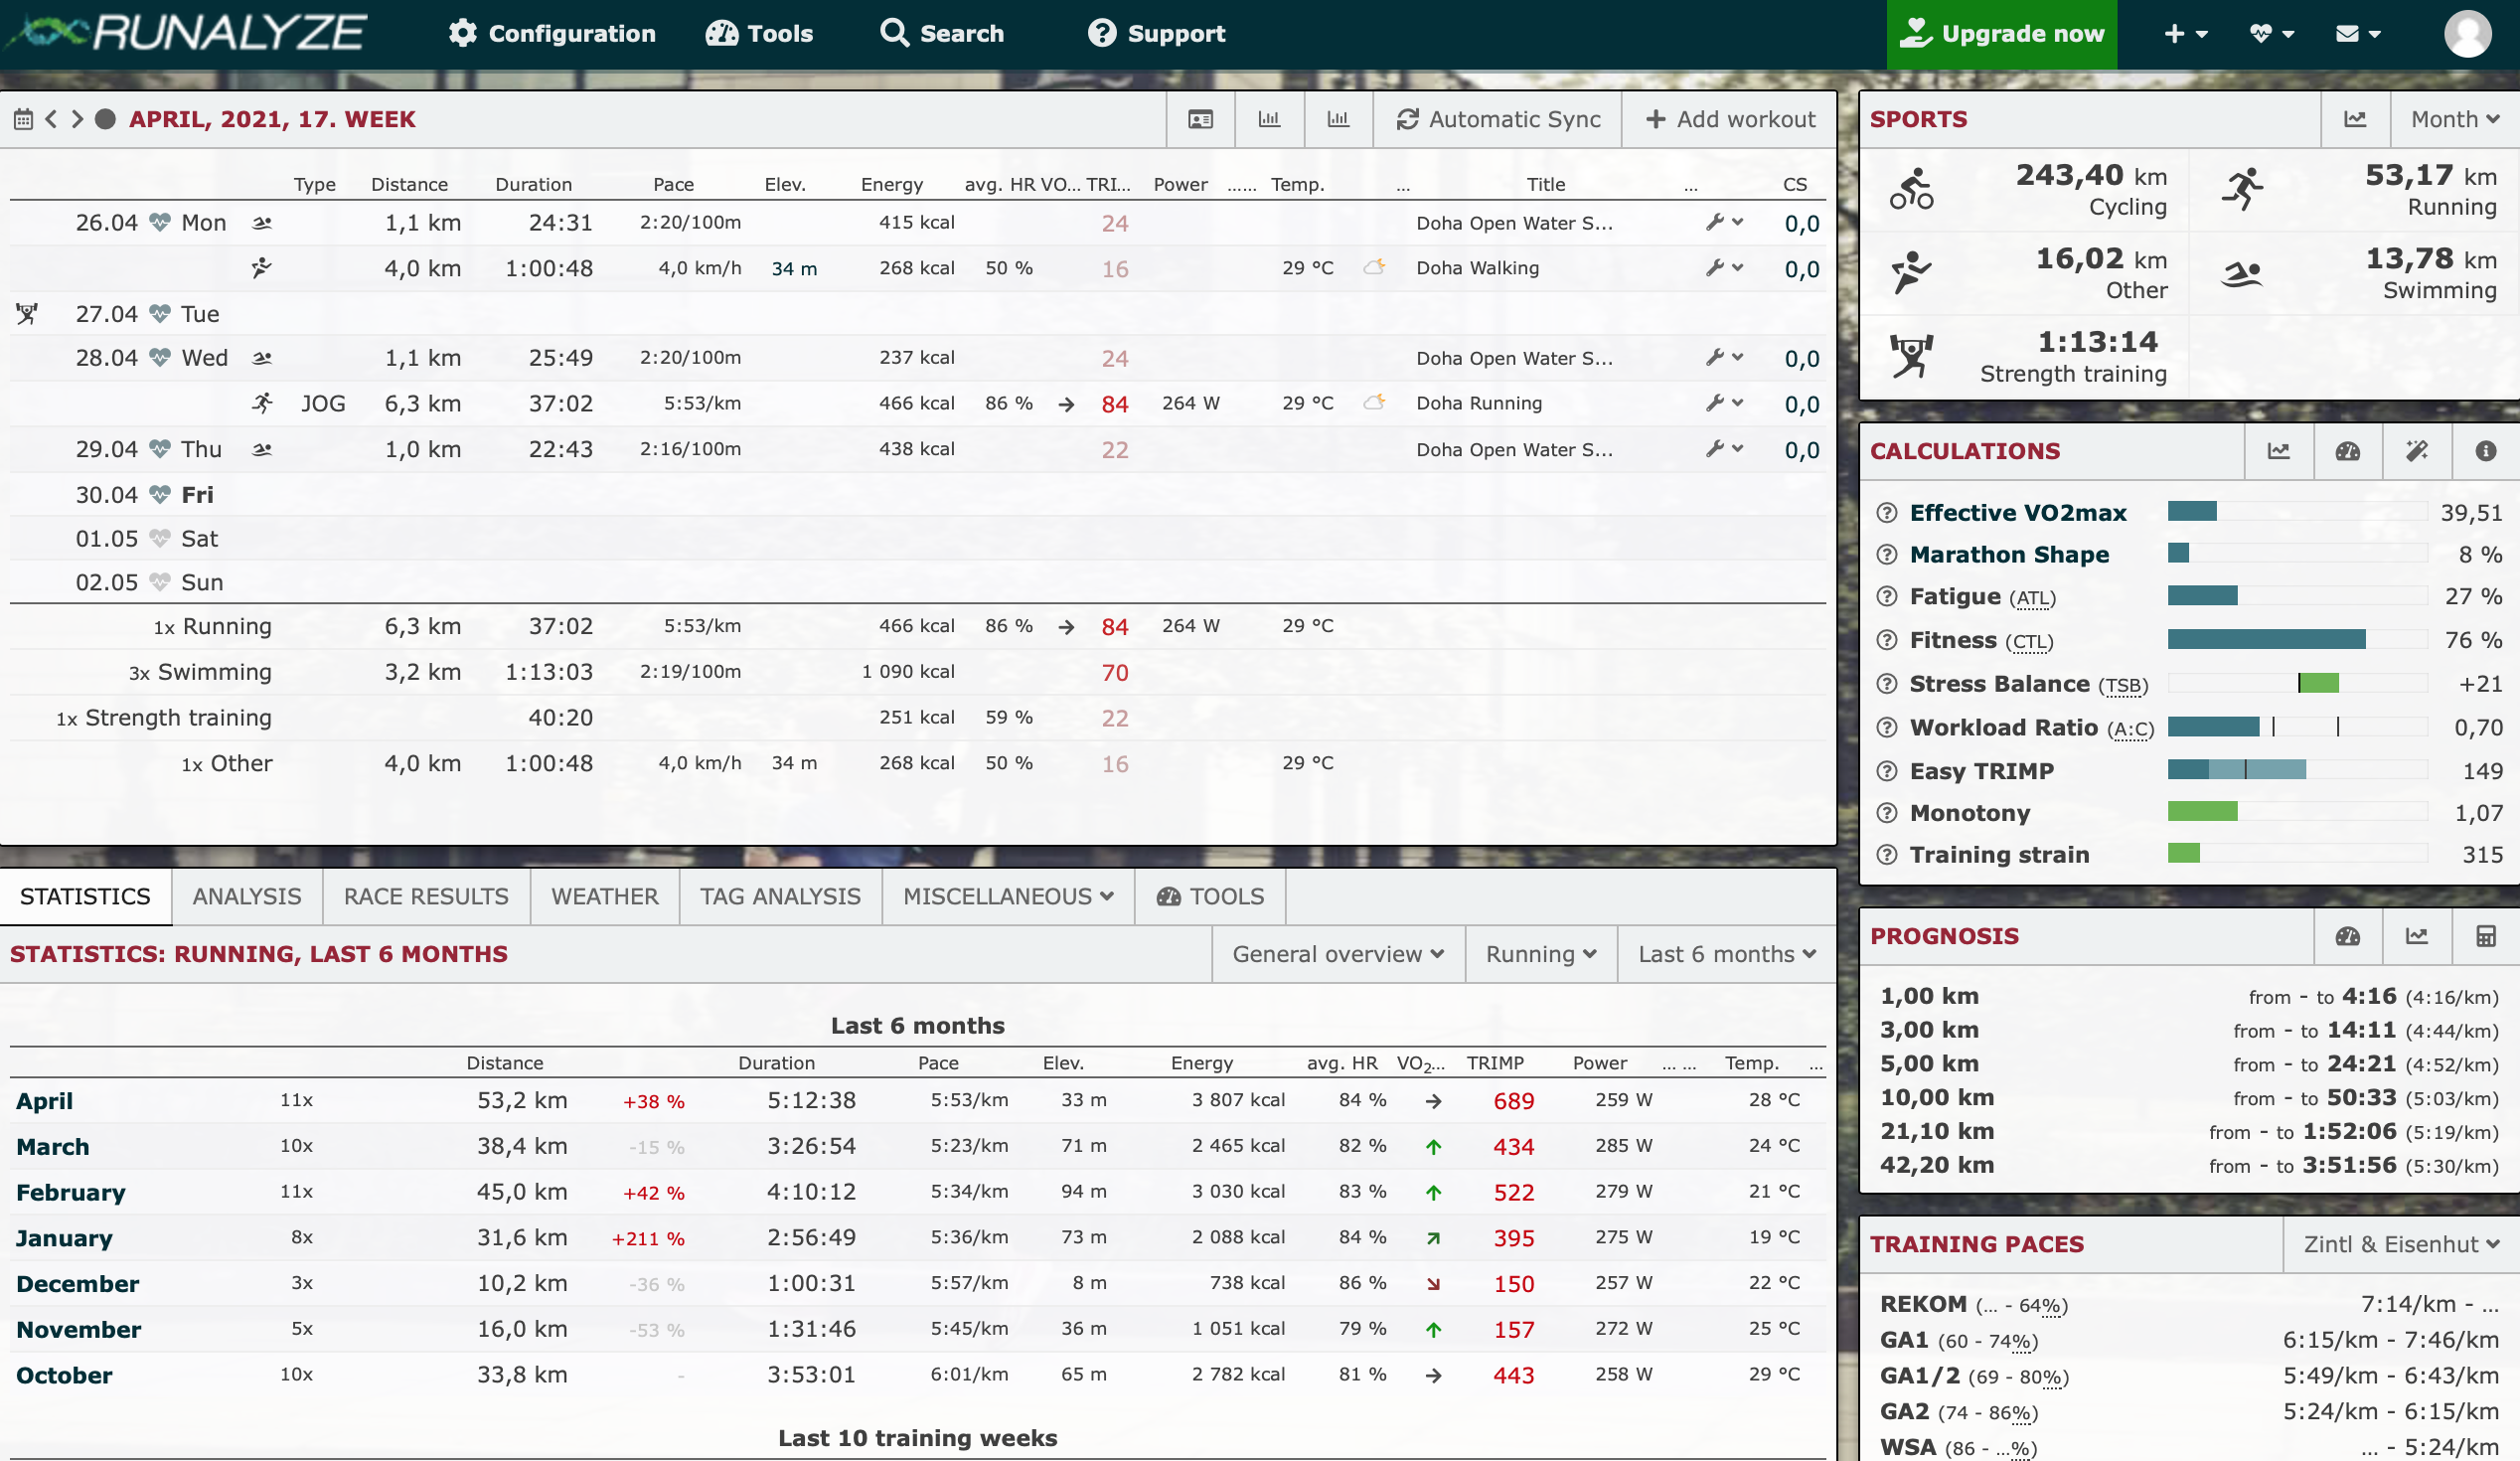Switch to the Race Results tab
The image size is (2520, 1461).
[426, 897]
